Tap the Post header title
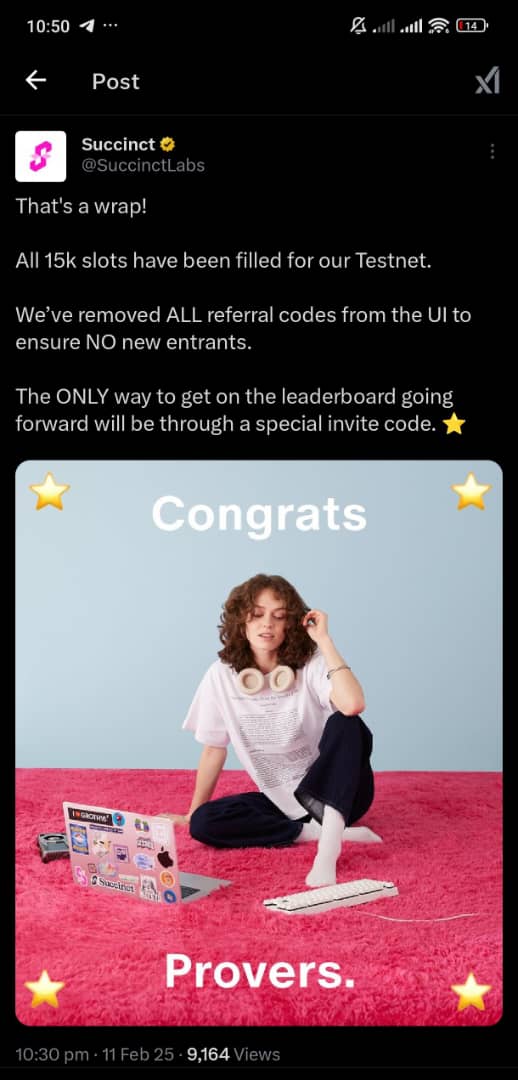Image resolution: width=518 pixels, height=1080 pixels. [x=116, y=81]
